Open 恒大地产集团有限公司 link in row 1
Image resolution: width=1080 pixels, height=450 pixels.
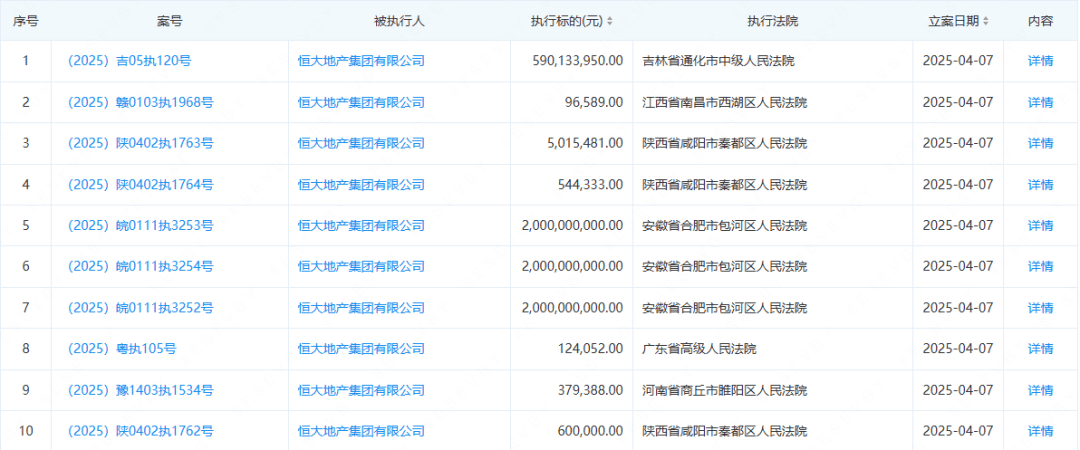[361, 61]
